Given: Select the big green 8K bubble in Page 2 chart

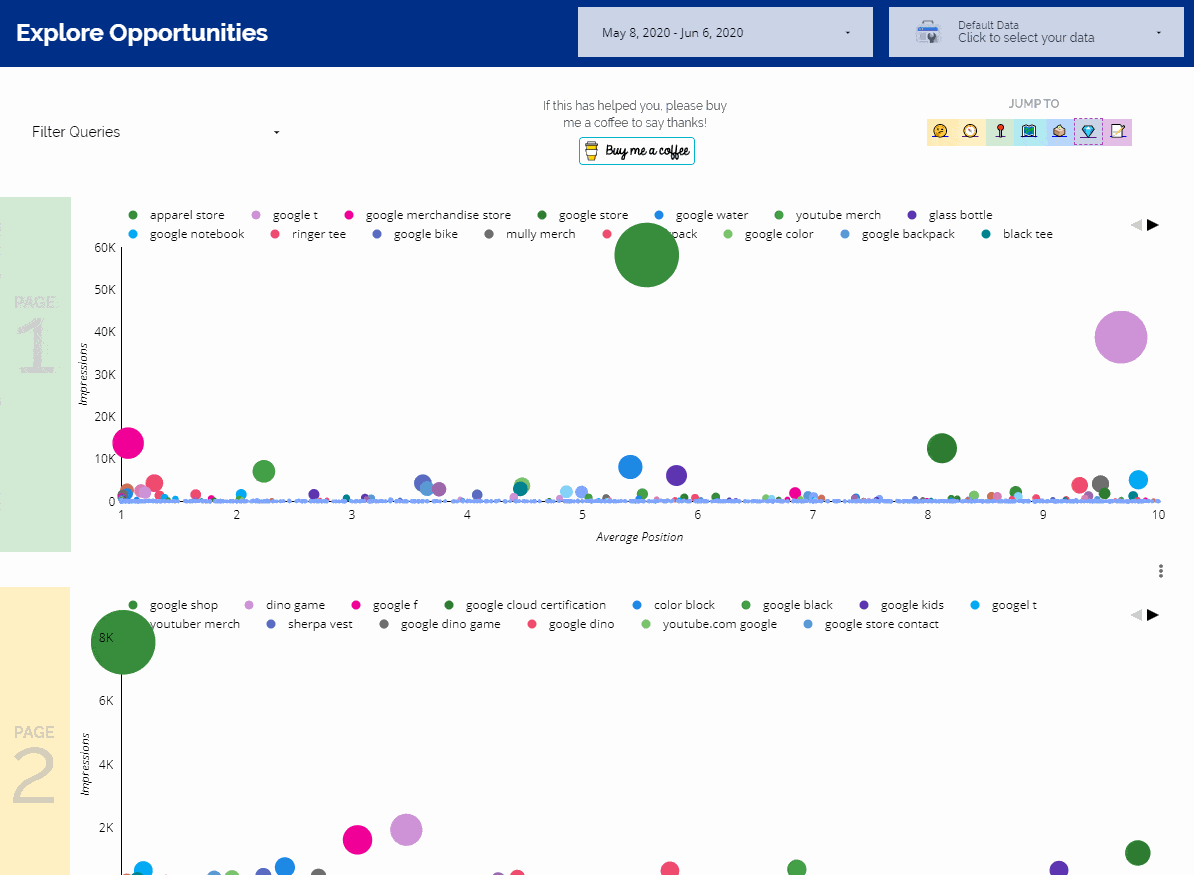Looking at the screenshot, I should (123, 642).
